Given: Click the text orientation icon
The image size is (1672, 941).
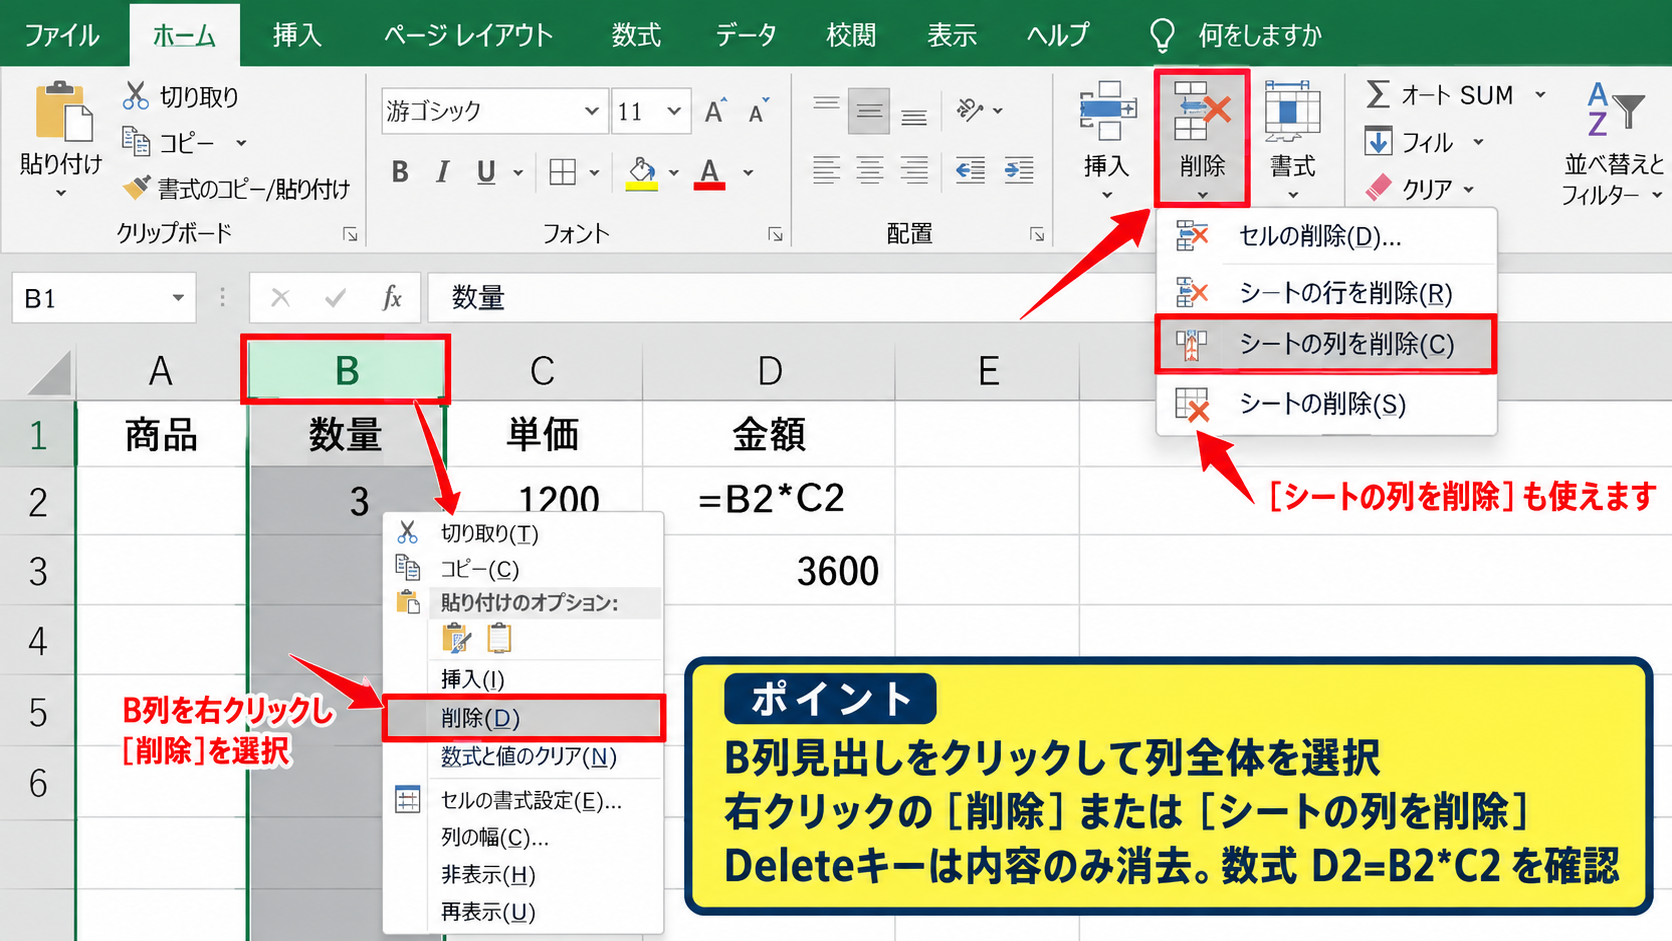Looking at the screenshot, I should [x=969, y=110].
